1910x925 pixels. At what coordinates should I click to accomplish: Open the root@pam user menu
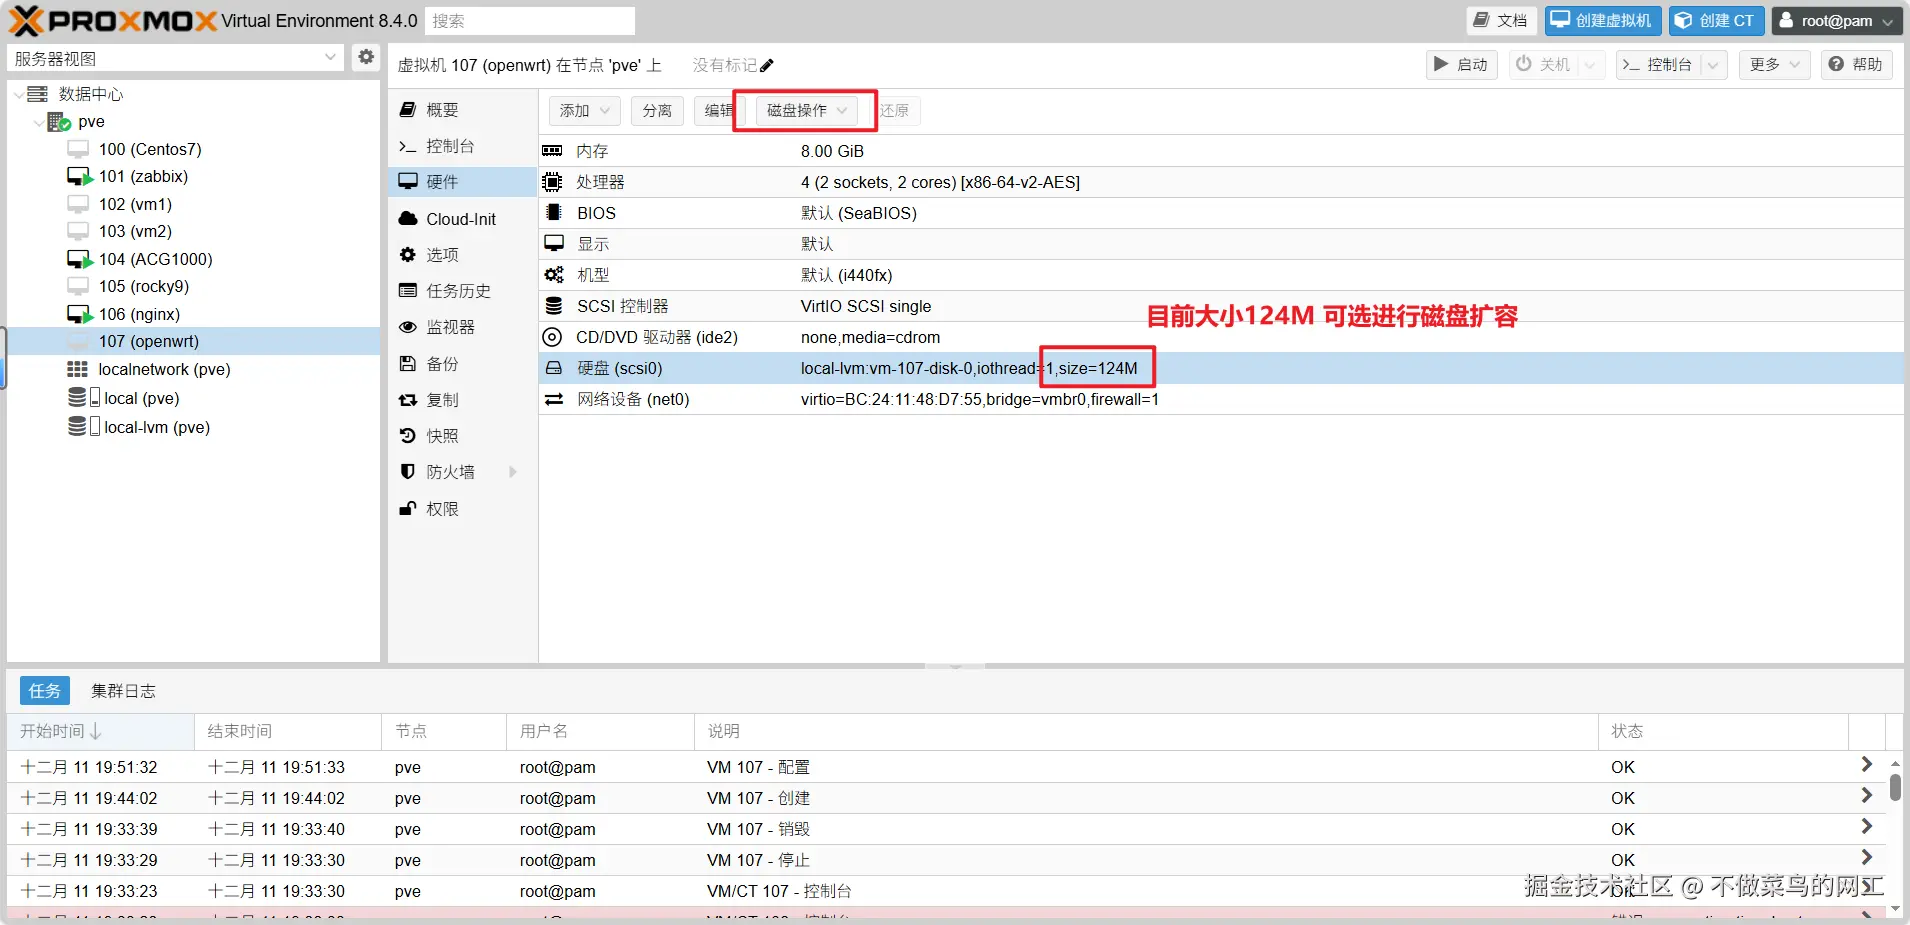pos(1837,21)
